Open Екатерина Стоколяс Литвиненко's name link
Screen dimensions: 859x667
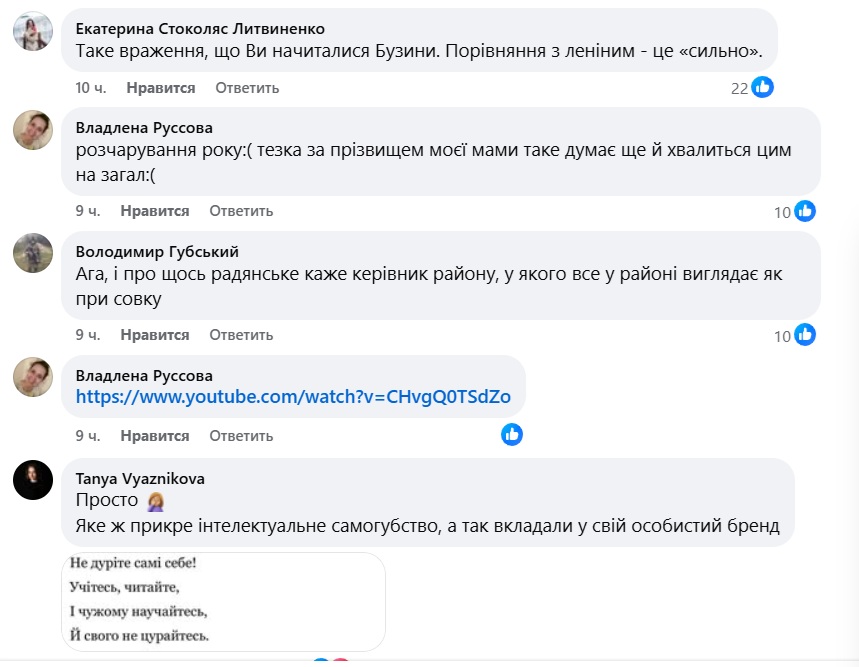pyautogui.click(x=200, y=28)
